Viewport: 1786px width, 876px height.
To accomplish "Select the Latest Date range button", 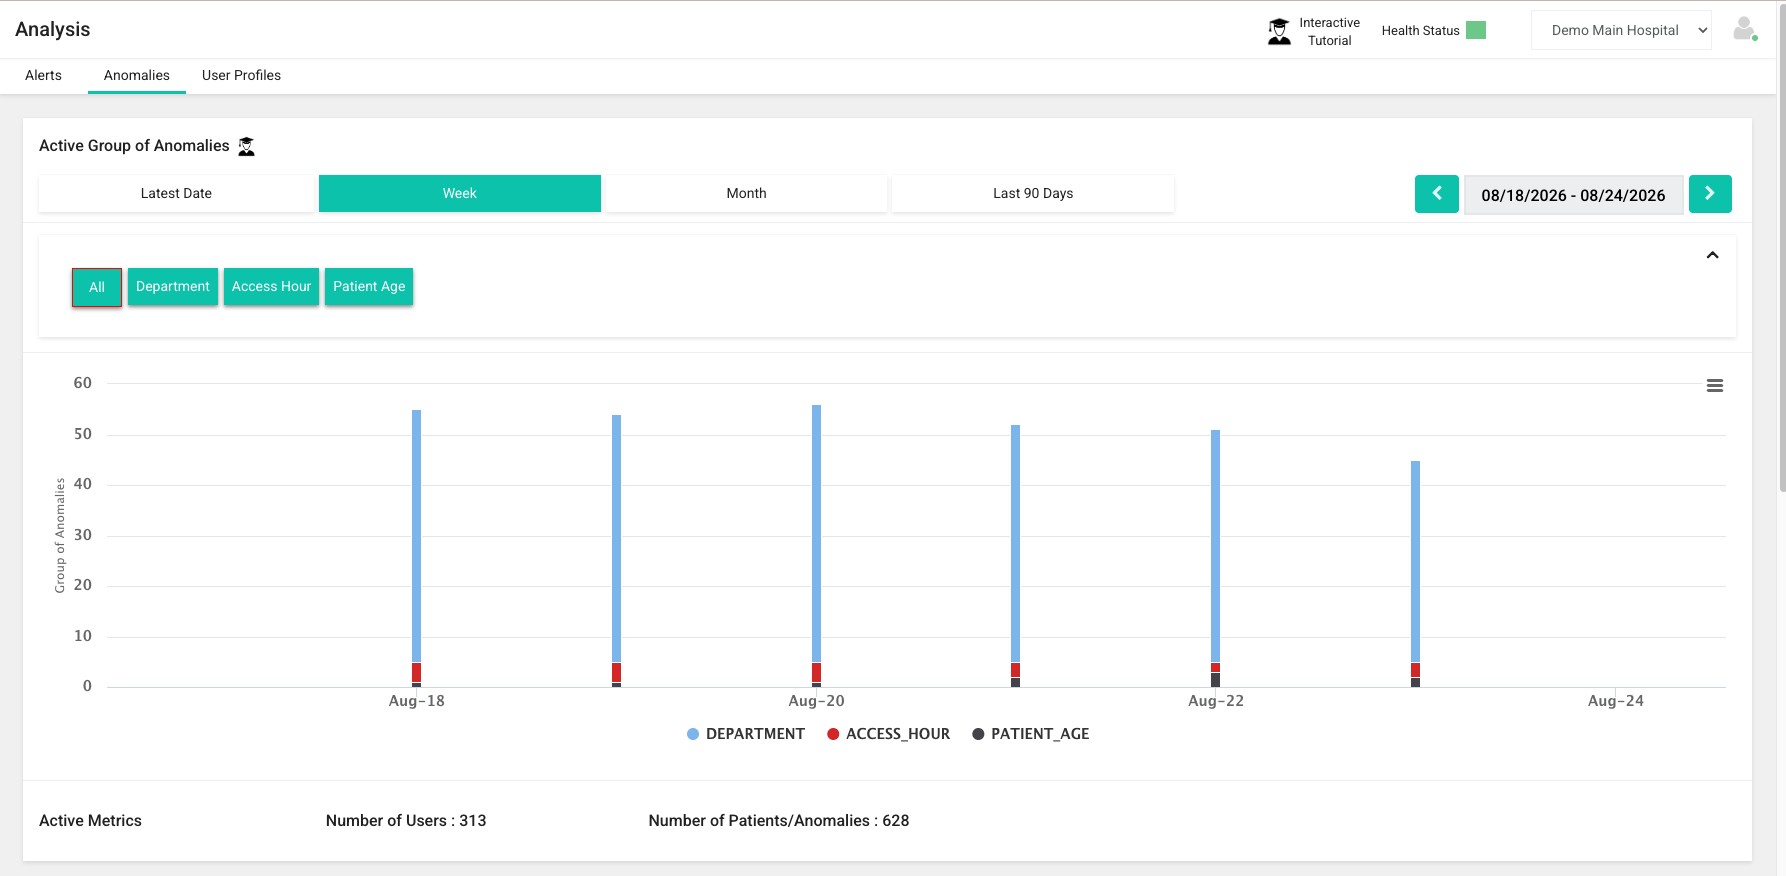I will click(176, 193).
